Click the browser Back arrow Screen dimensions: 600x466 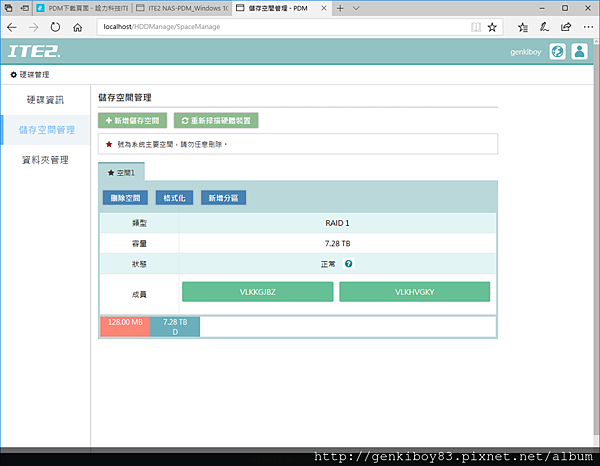coord(12,27)
